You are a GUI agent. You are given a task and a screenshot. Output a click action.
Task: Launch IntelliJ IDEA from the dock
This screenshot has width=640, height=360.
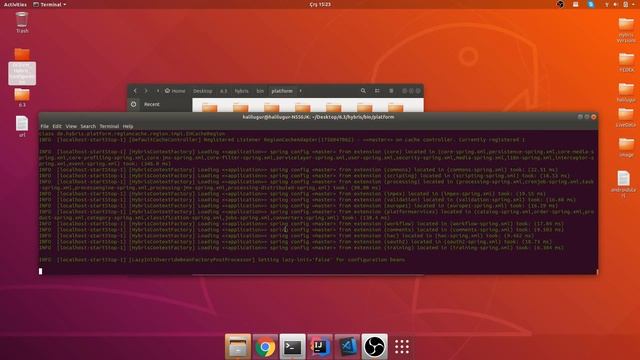(320, 347)
